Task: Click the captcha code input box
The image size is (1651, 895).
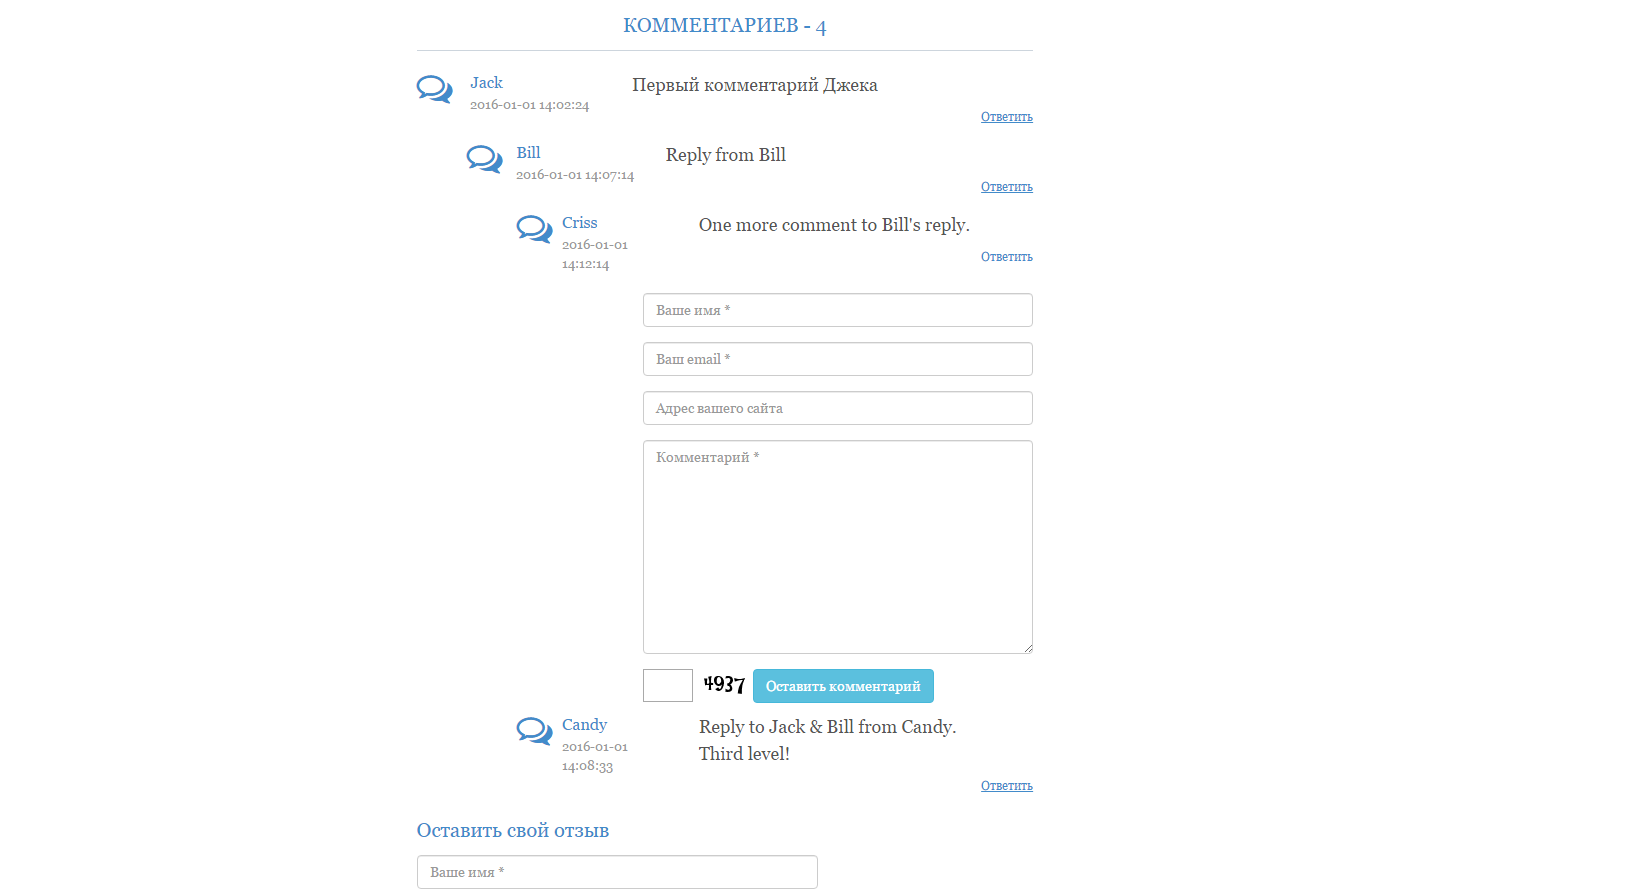Action: (x=668, y=686)
